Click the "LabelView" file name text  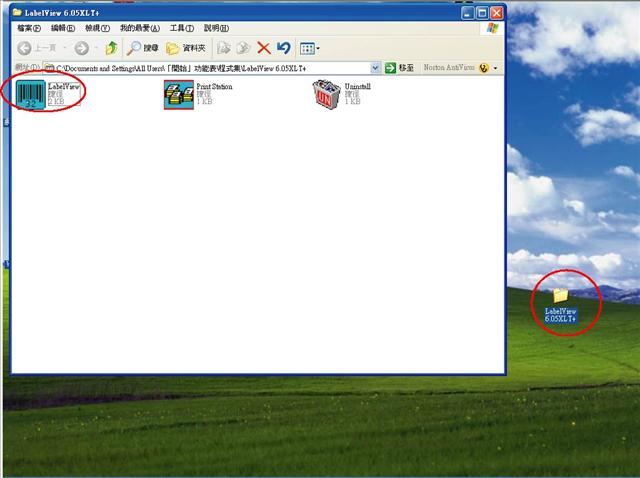[x=64, y=87]
